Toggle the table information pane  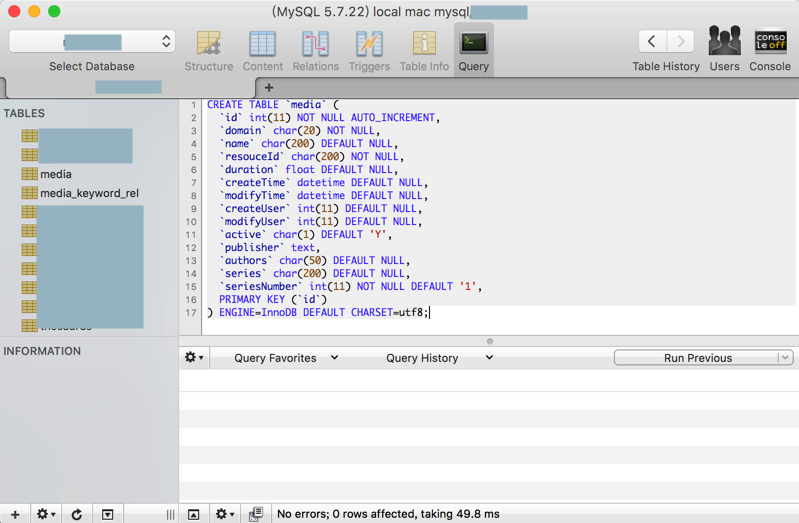[x=108, y=514]
